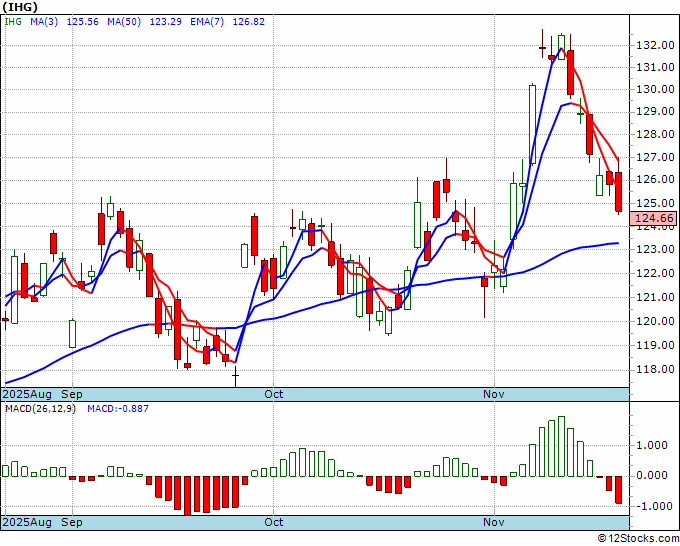
Task: Click the 119.00 price axis label
Action: 655,345
